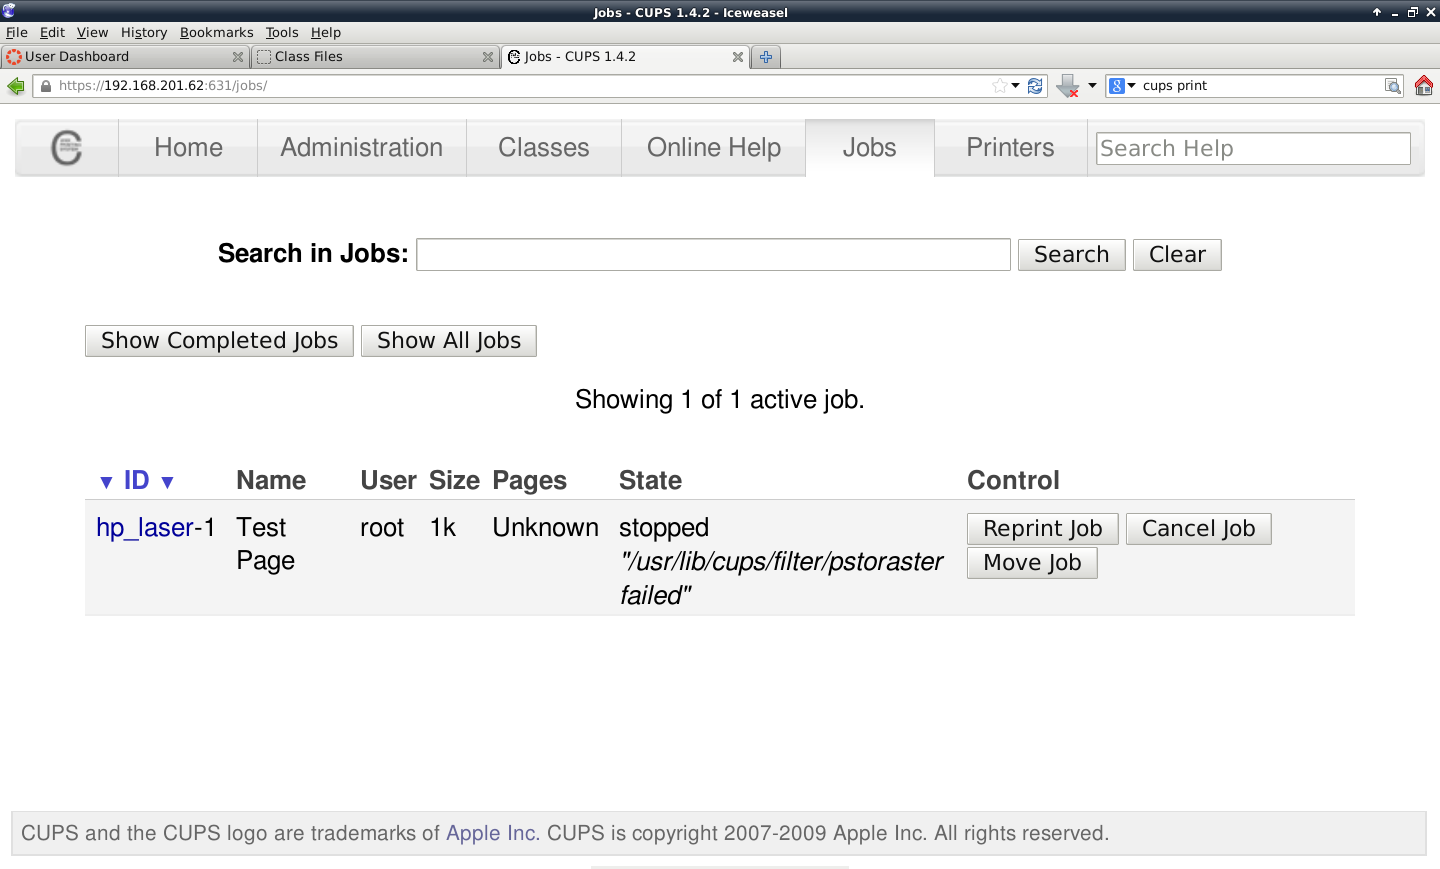Click the Search in Jobs text field
Image resolution: width=1440 pixels, height=869 pixels.
click(713, 255)
